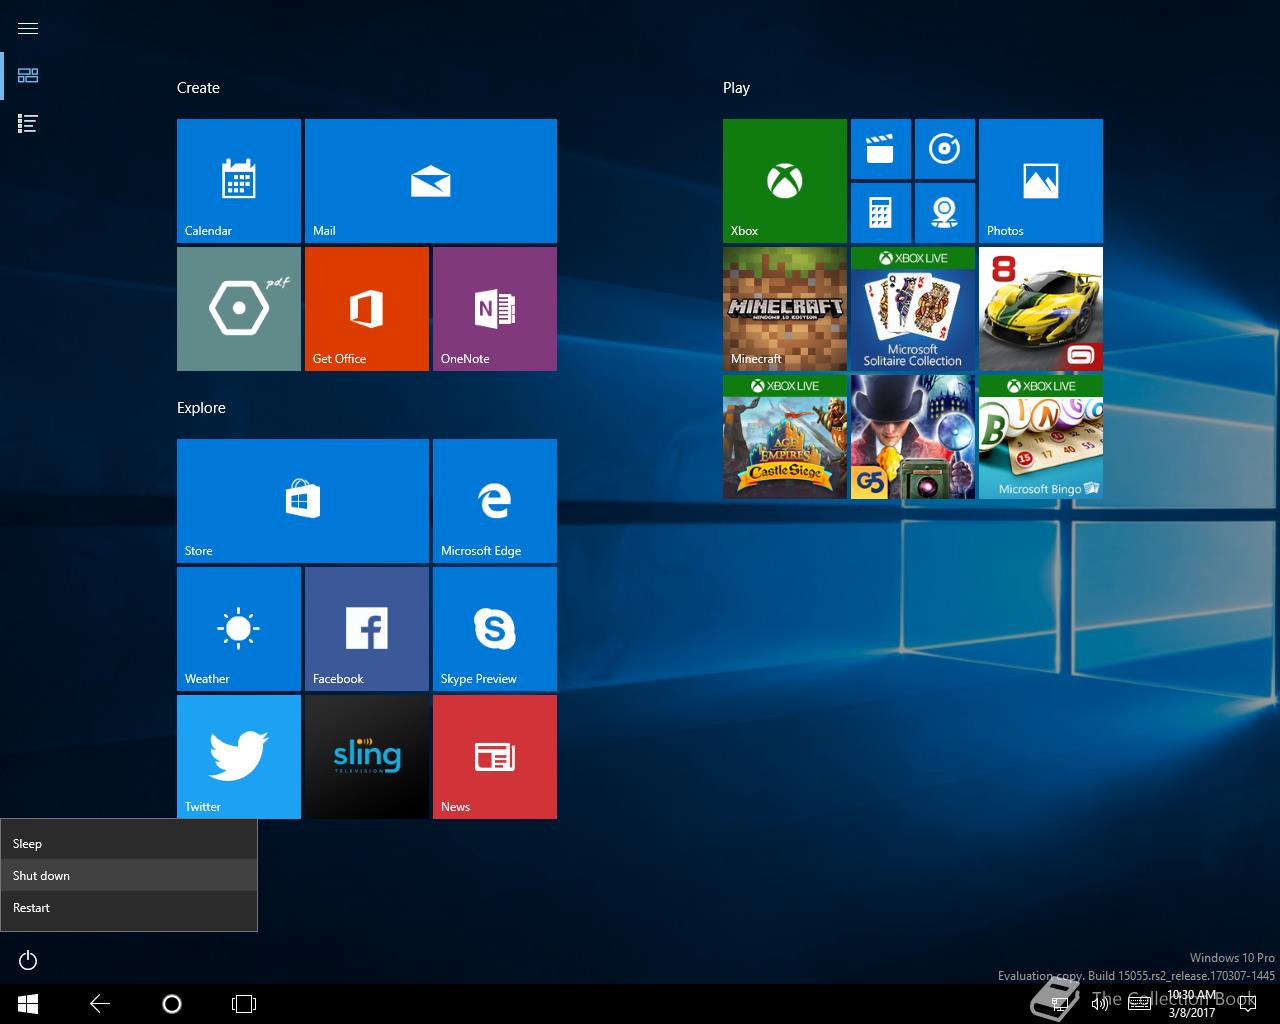
Task: Open the Store tile
Action: click(x=303, y=501)
